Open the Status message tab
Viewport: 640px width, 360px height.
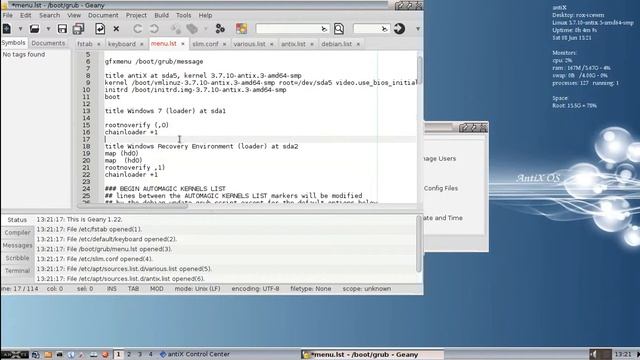(17, 220)
